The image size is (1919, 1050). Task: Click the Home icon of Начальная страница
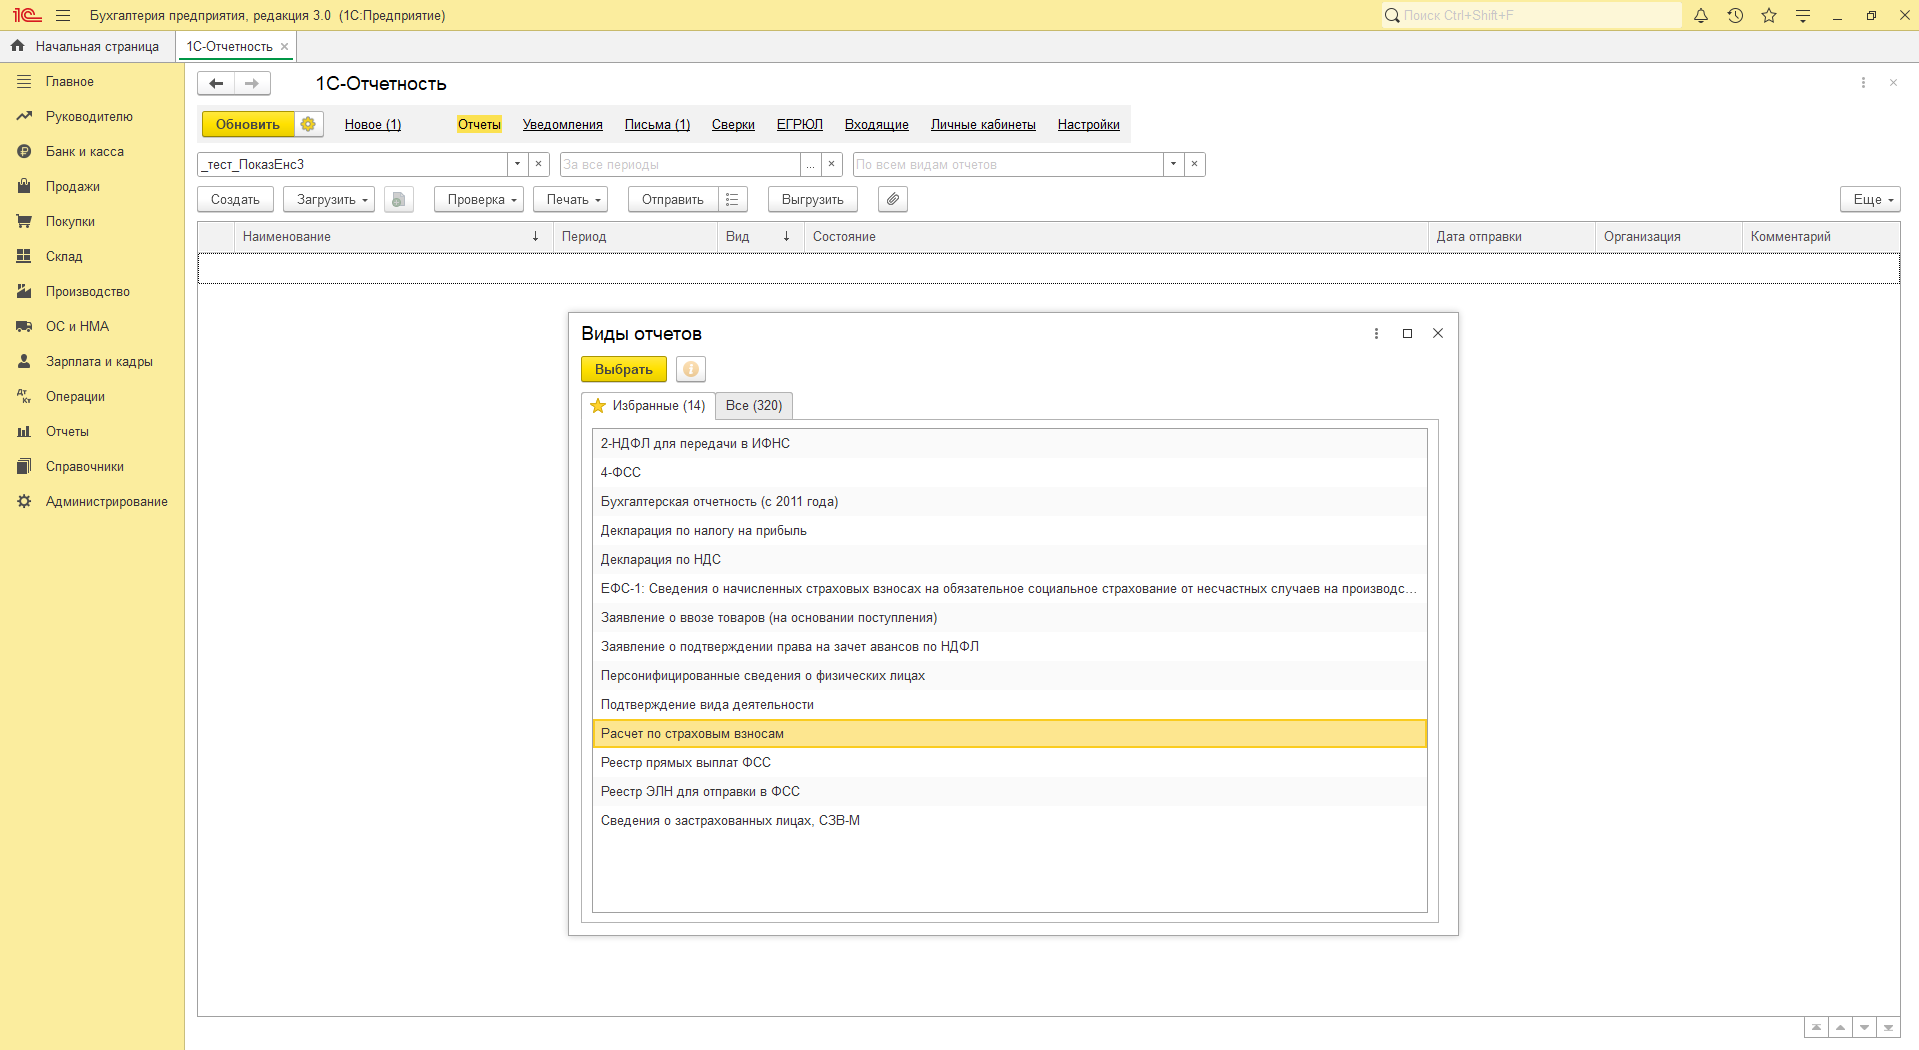pyautogui.click(x=17, y=46)
